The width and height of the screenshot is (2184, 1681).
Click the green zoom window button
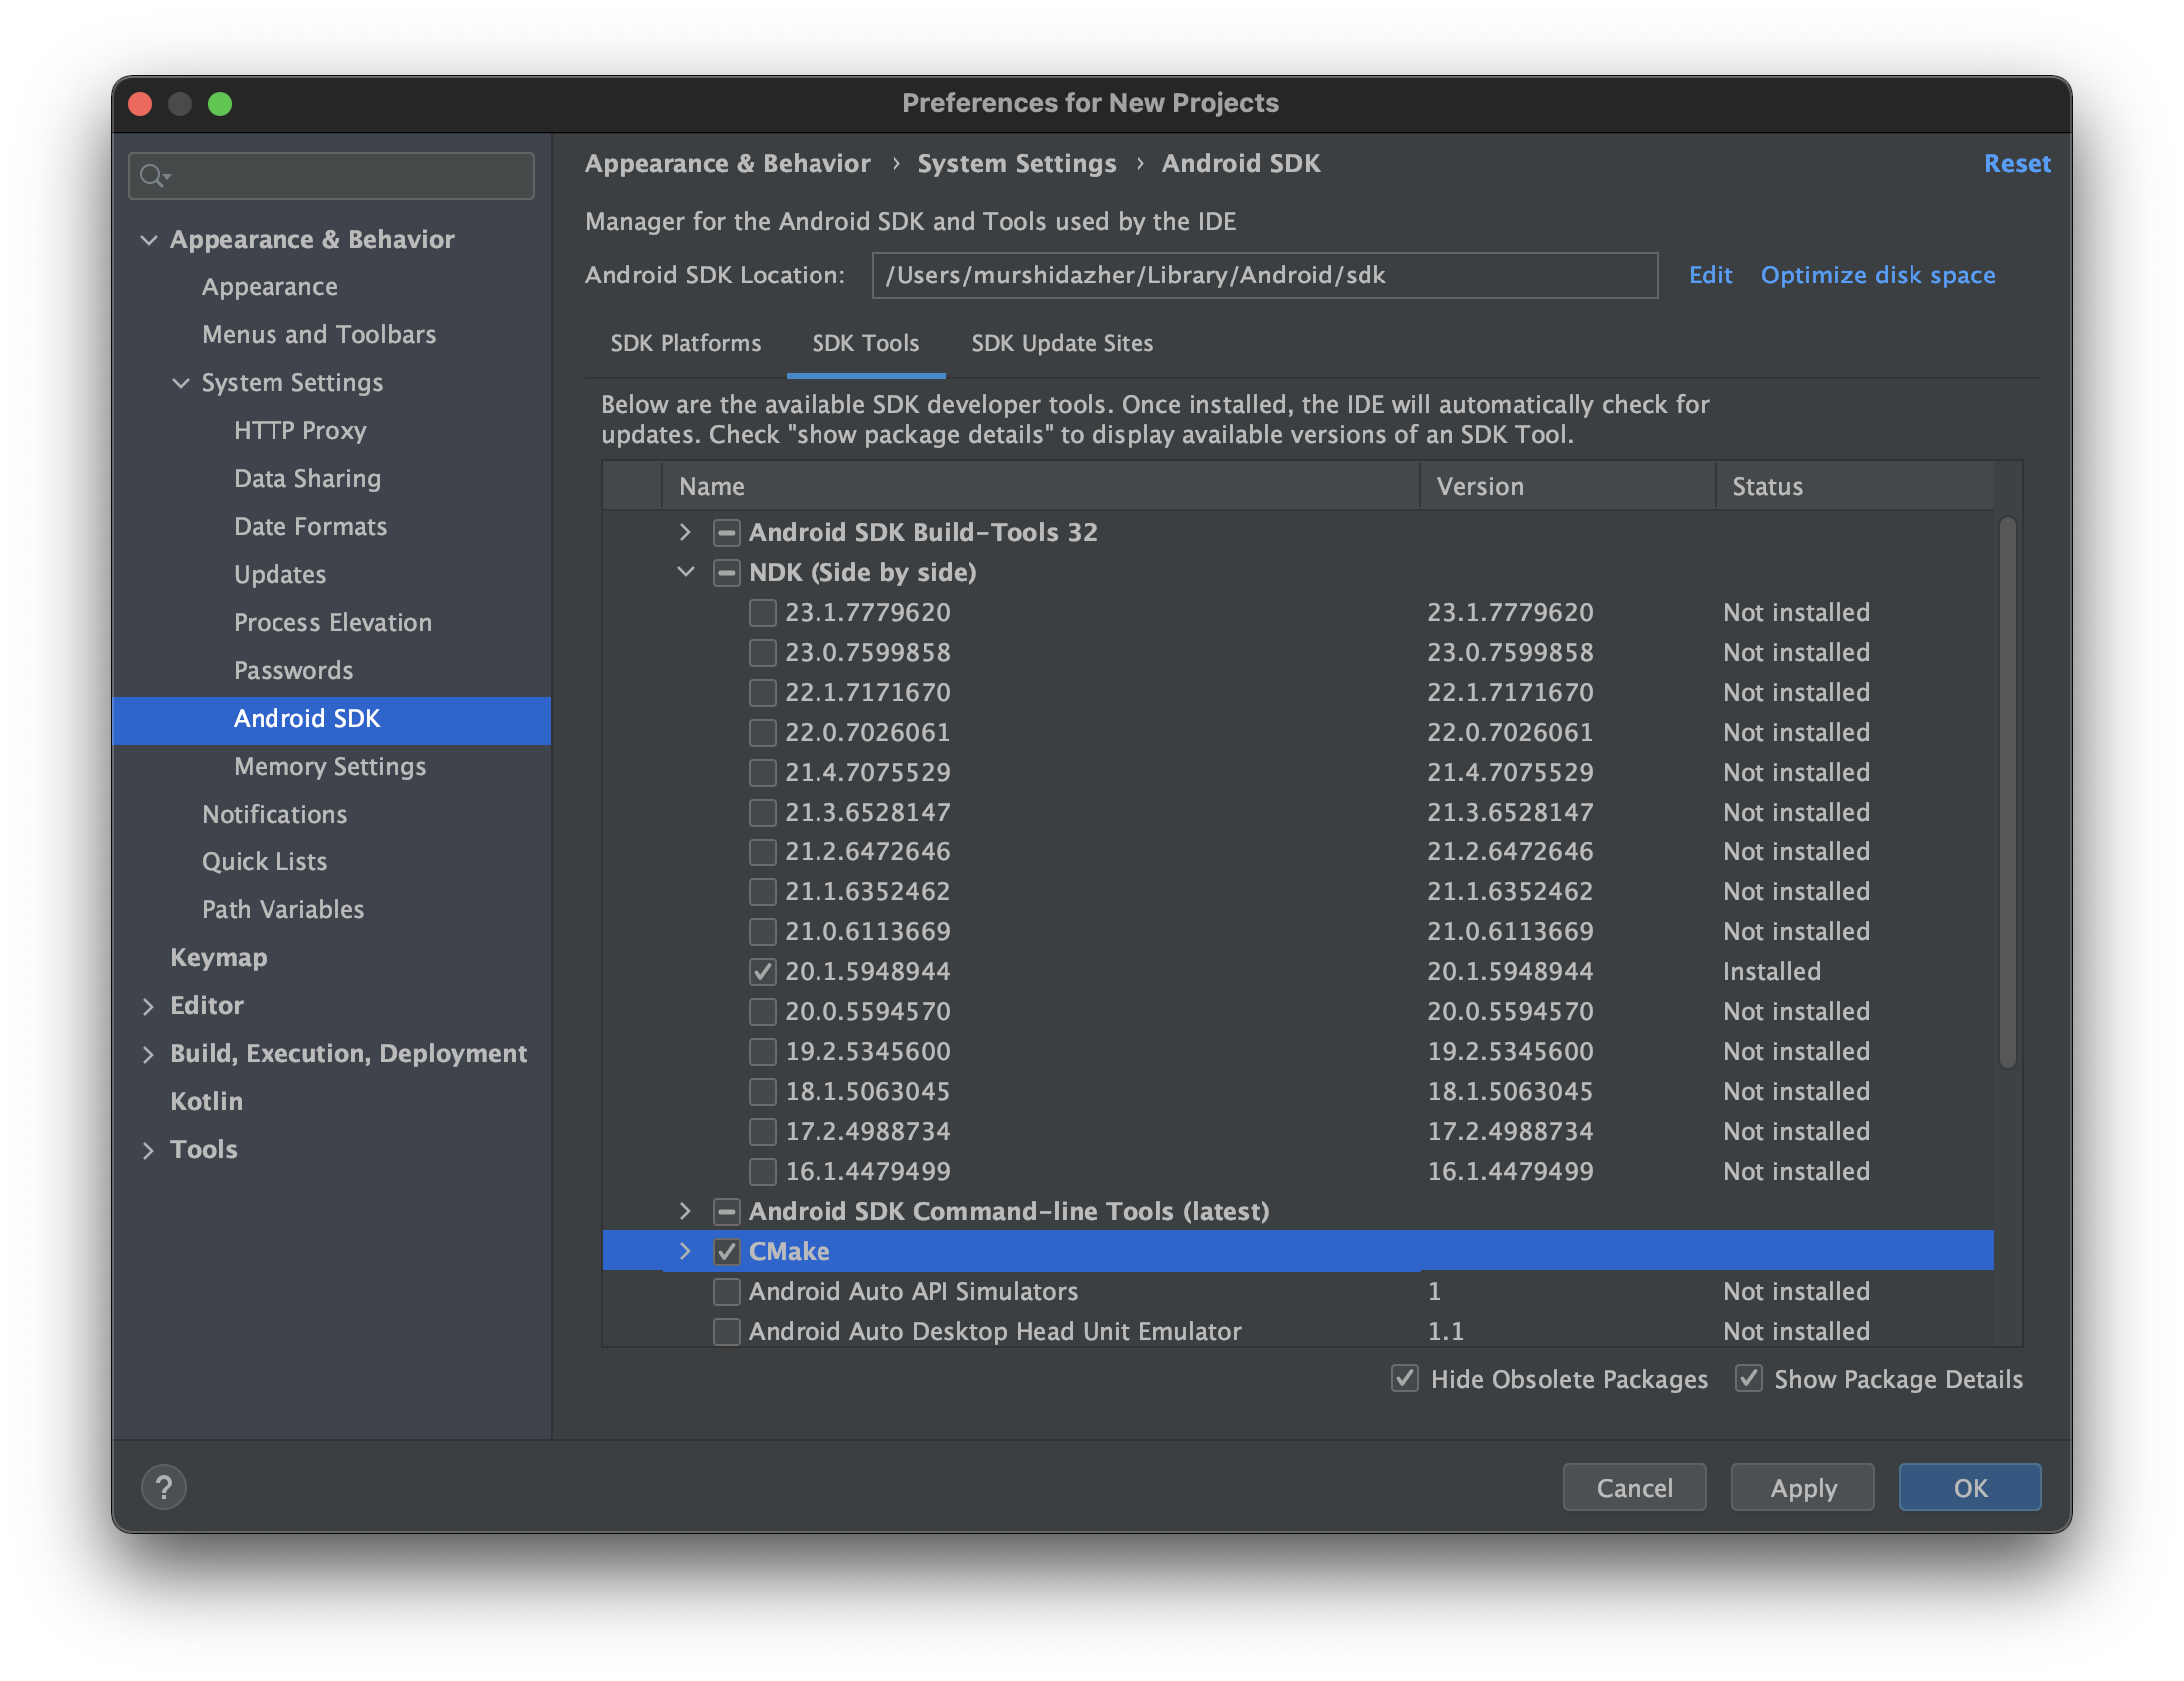click(x=219, y=104)
